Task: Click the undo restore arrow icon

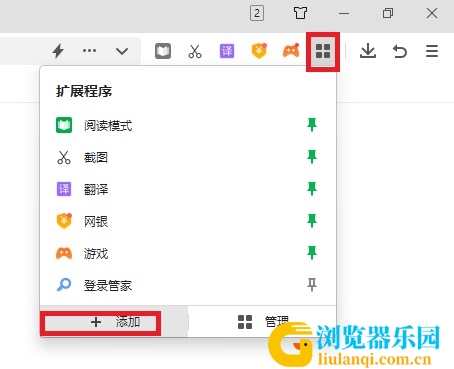Action: point(400,52)
